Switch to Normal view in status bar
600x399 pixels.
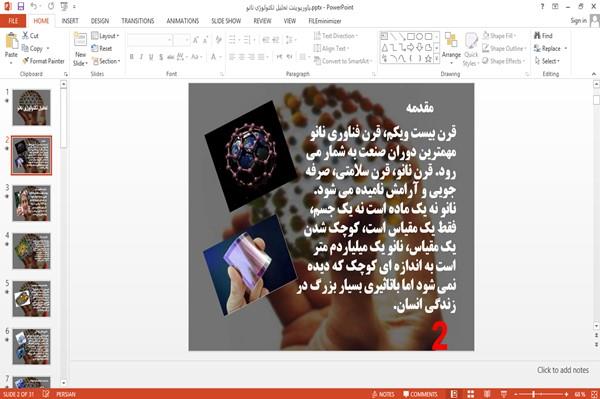[x=454, y=394]
